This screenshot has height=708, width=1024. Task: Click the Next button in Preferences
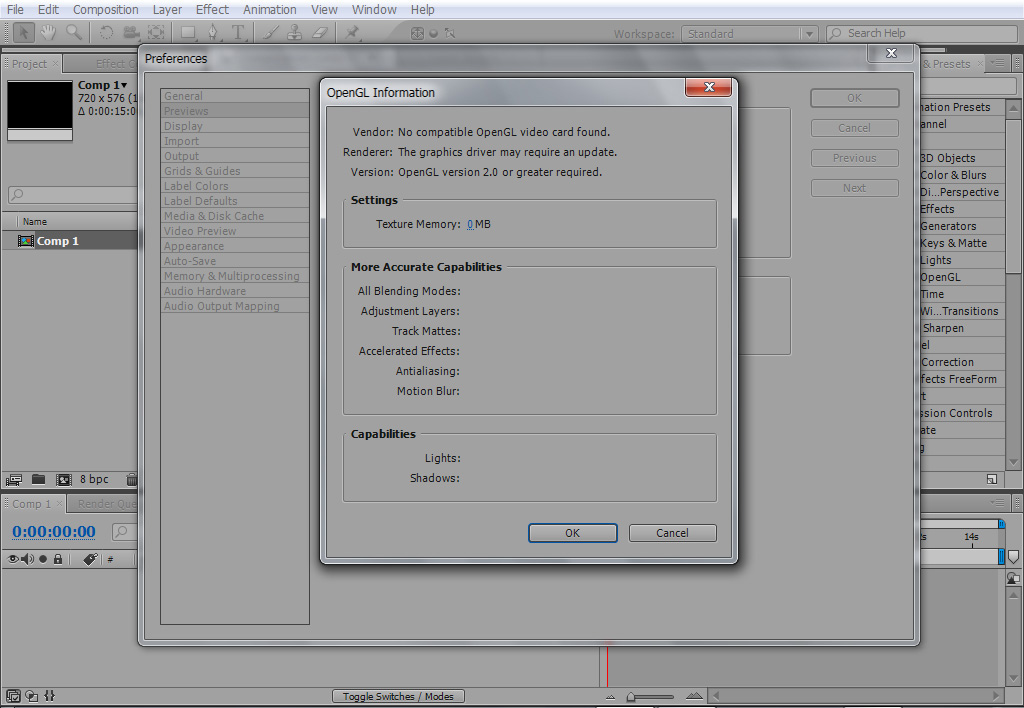click(x=854, y=188)
